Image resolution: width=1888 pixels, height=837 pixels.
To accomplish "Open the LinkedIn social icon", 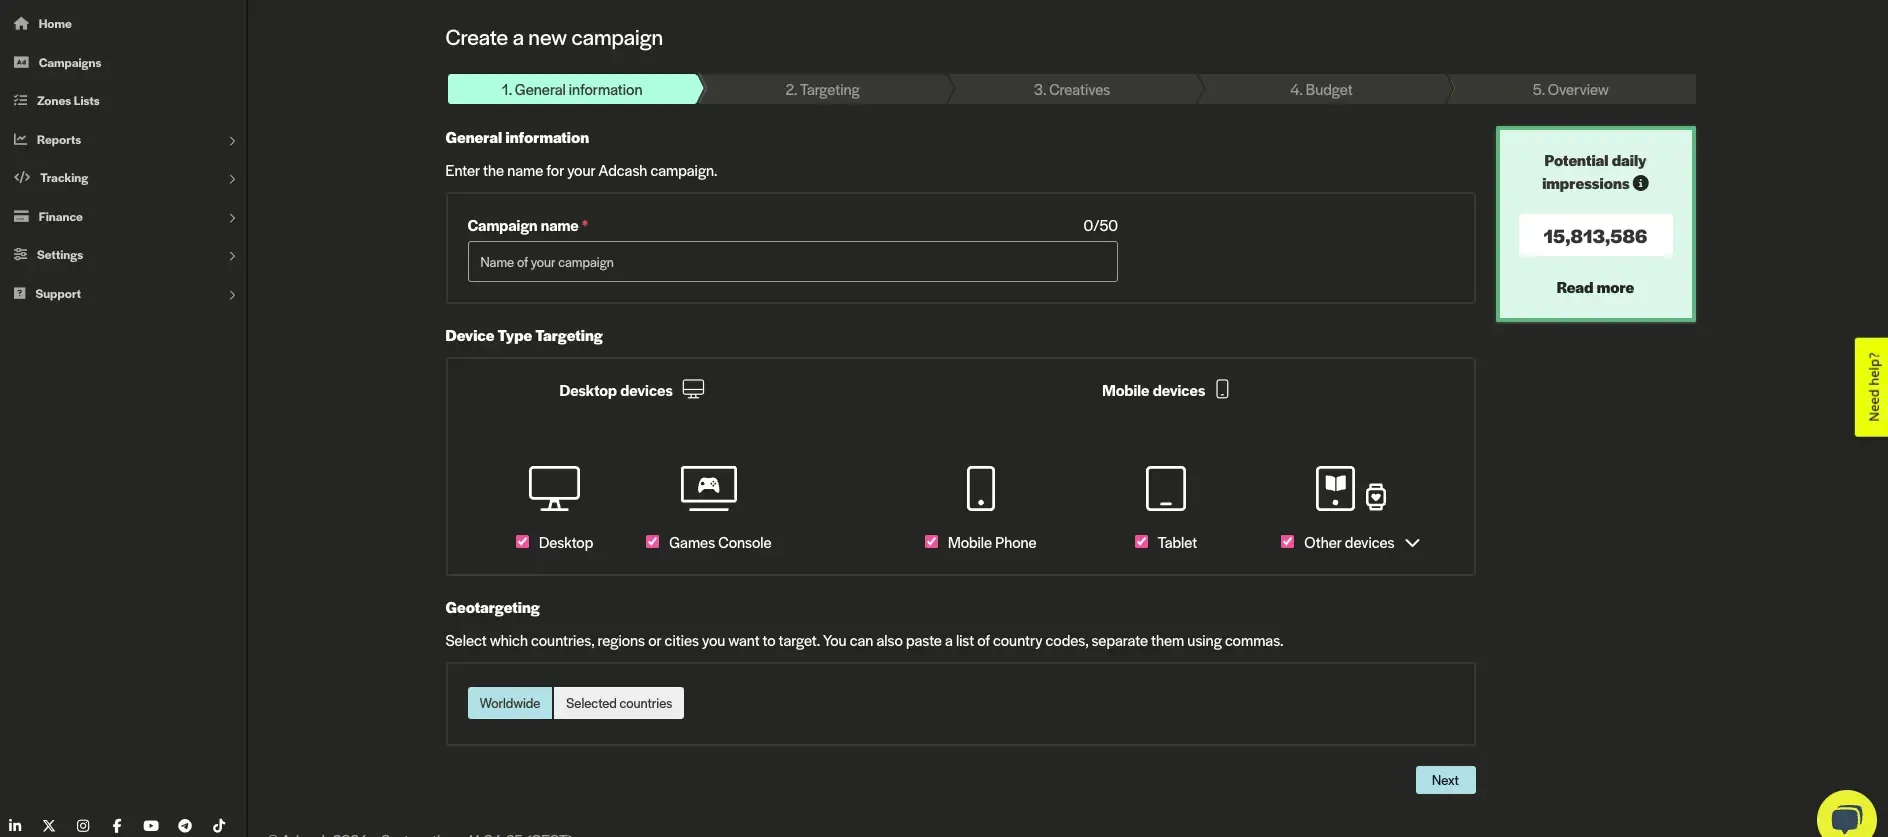I will tap(15, 826).
